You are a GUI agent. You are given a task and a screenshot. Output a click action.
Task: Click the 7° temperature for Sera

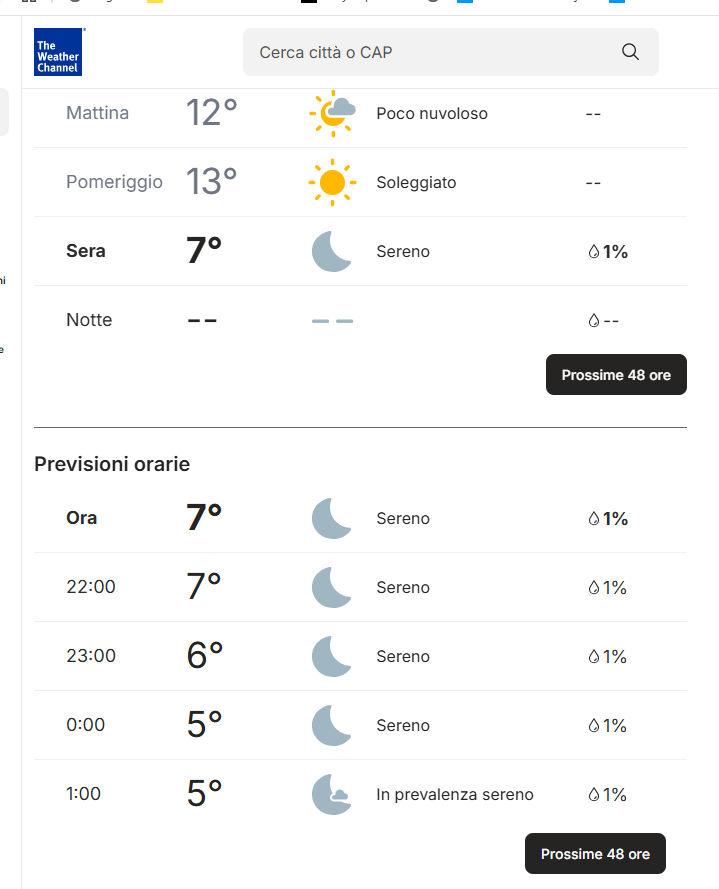click(204, 251)
